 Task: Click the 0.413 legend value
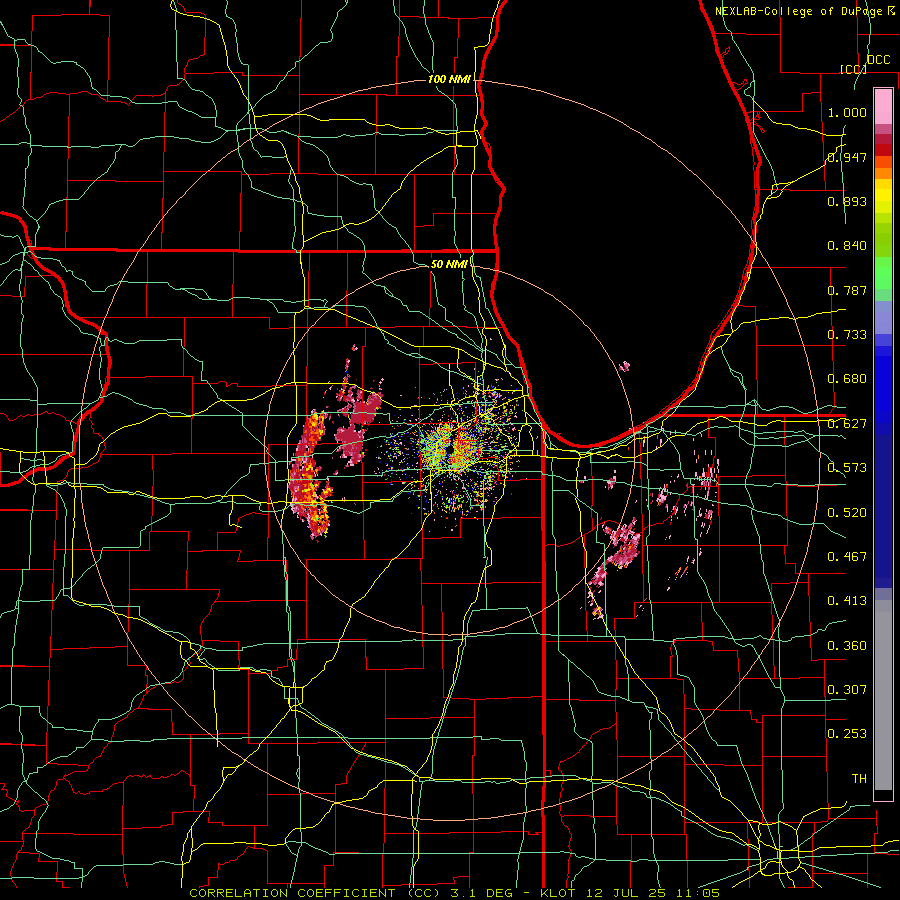click(847, 601)
